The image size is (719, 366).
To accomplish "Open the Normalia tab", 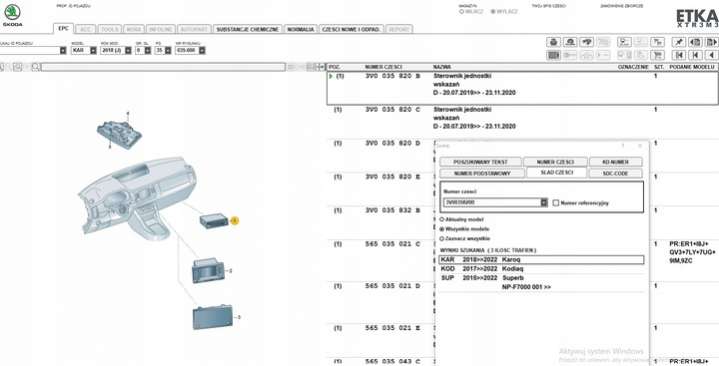I will tap(301, 29).
